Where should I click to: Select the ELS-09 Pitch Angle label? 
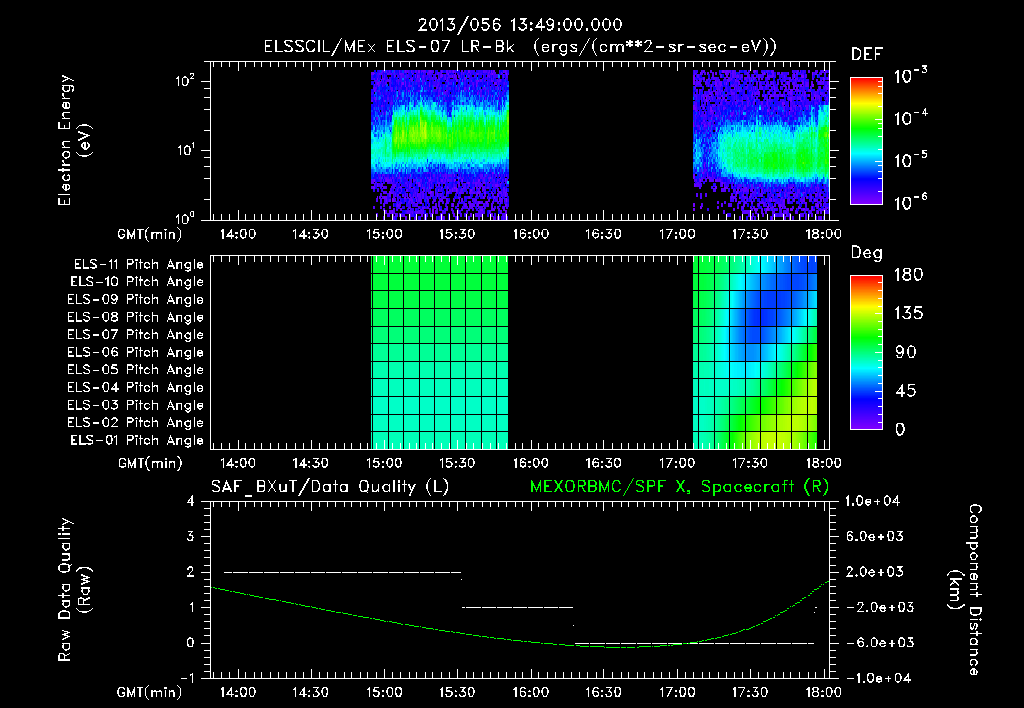click(135, 300)
